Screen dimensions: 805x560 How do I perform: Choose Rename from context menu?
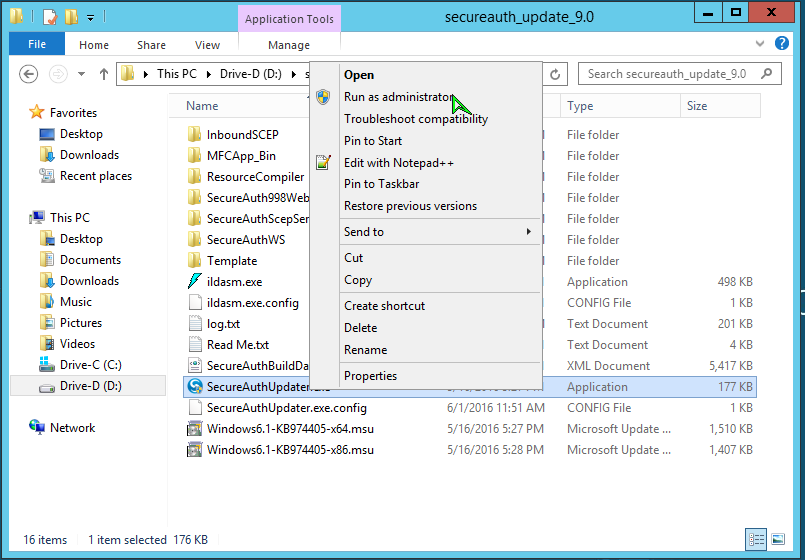click(x=426, y=350)
